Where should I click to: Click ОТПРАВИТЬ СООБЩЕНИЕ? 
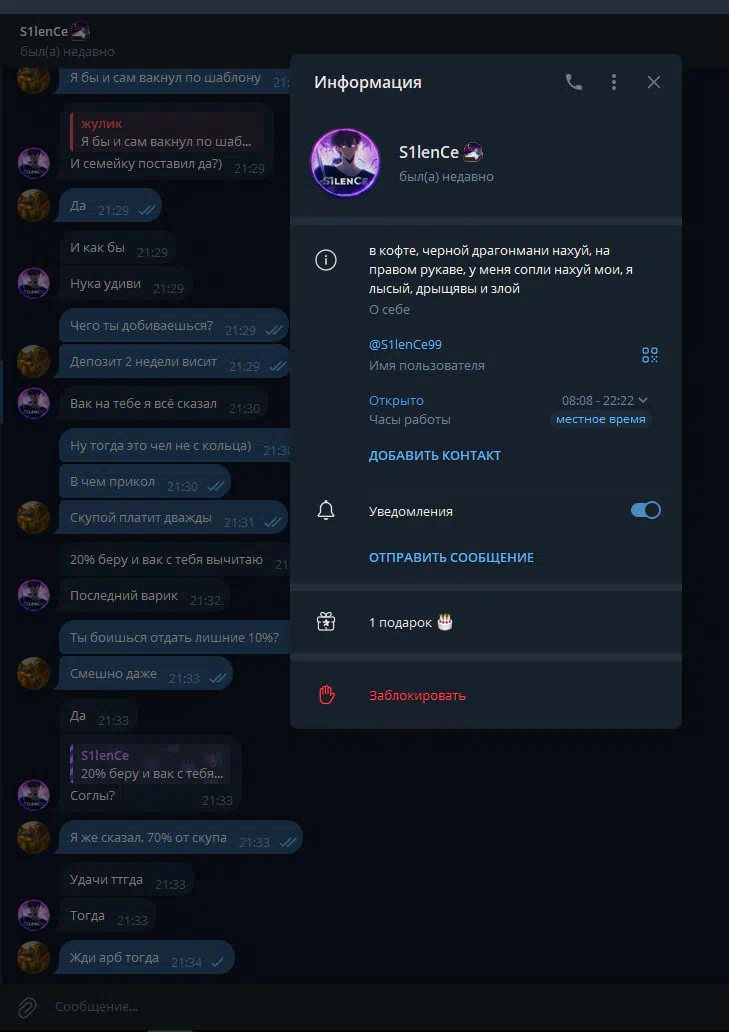click(x=451, y=557)
